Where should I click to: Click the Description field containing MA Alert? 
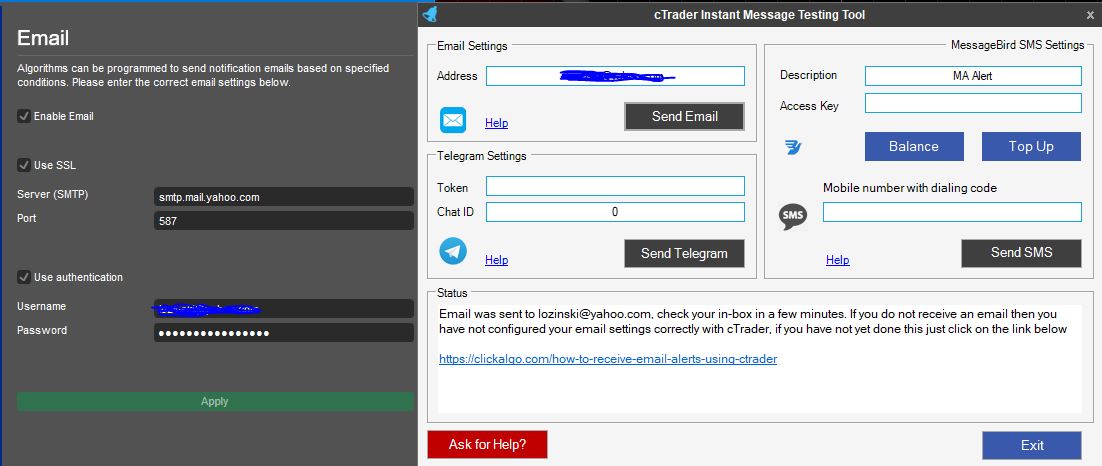click(x=973, y=76)
